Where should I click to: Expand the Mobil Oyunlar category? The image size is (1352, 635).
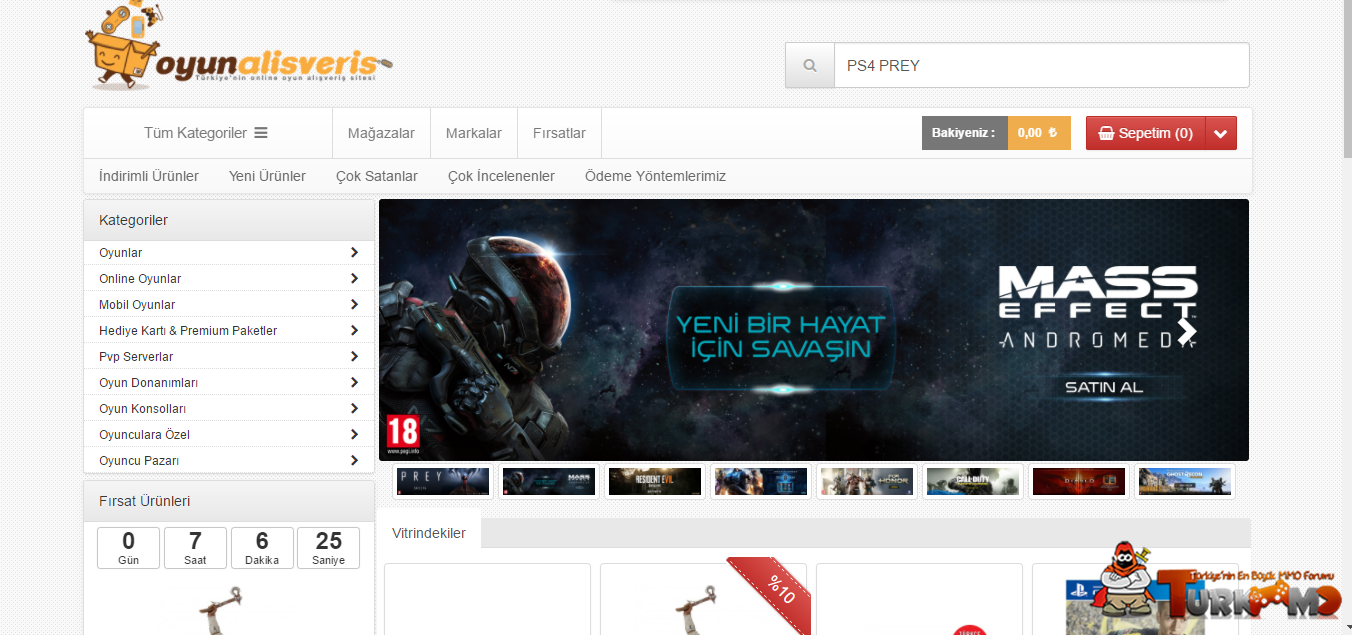354,305
